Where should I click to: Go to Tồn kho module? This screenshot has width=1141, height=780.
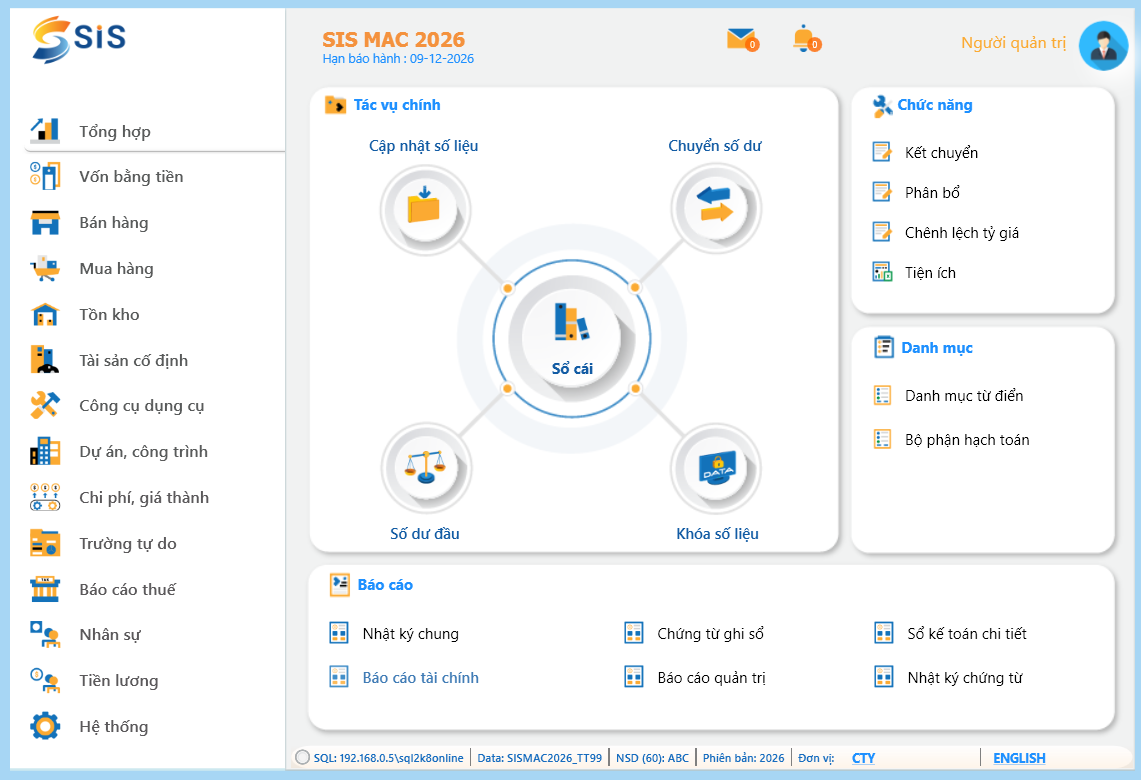coord(109,315)
